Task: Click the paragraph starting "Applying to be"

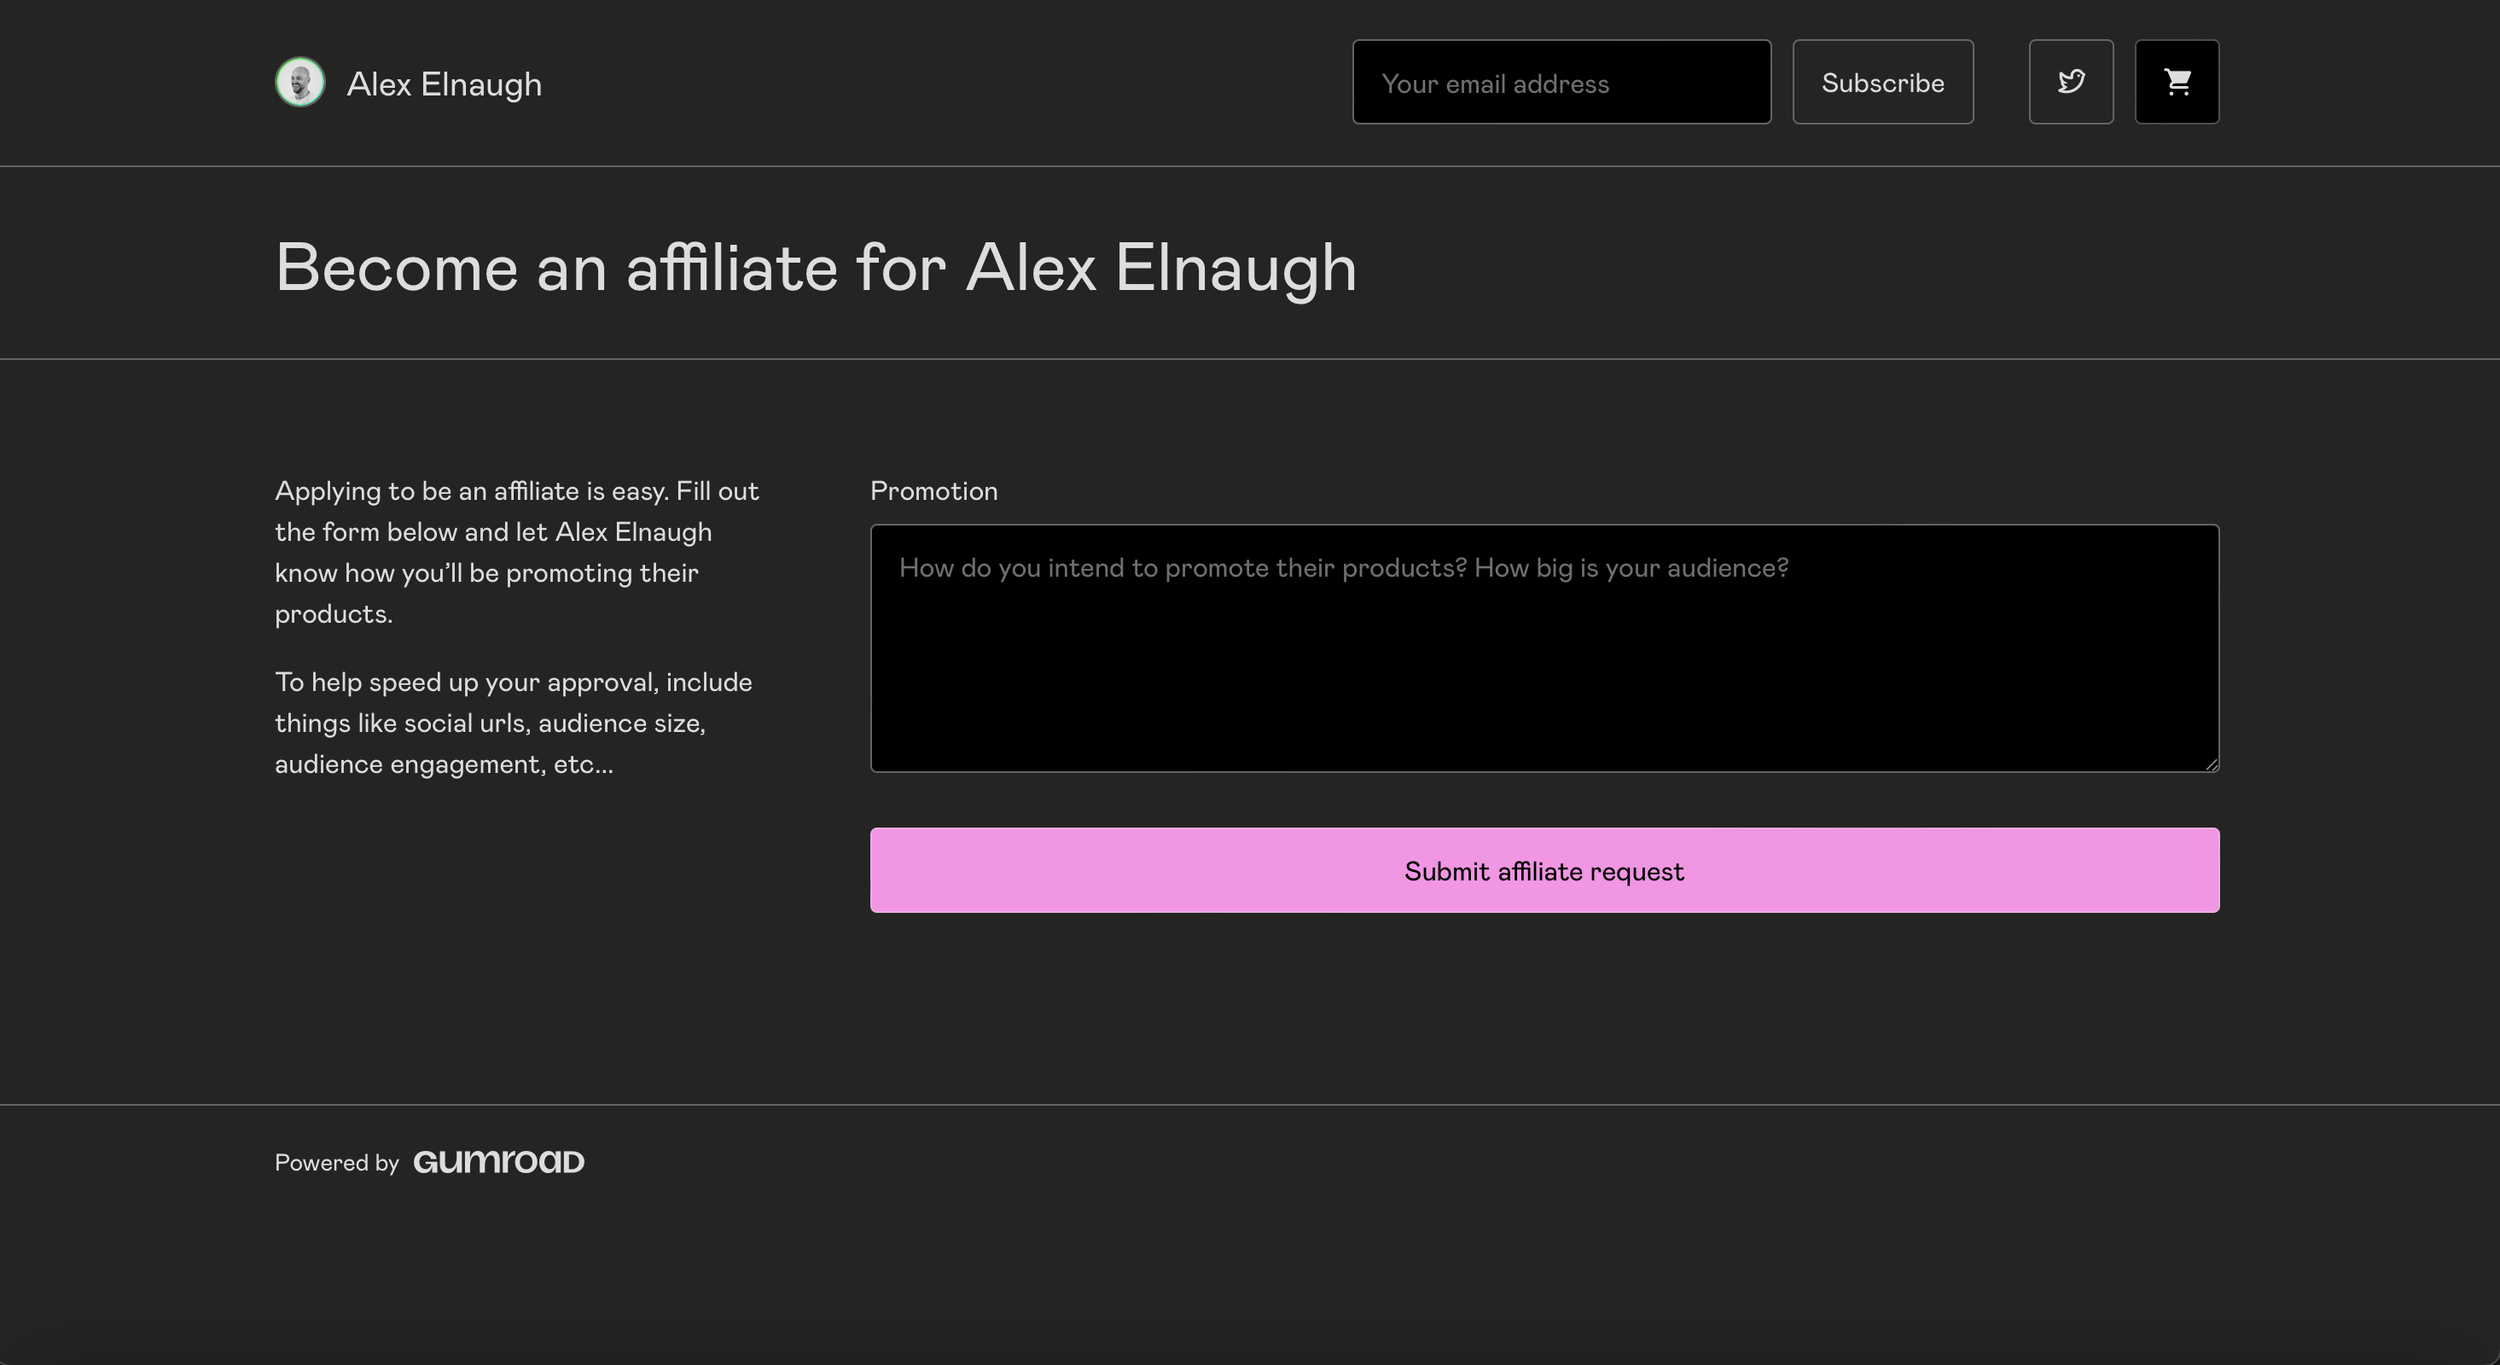Action: (516, 551)
